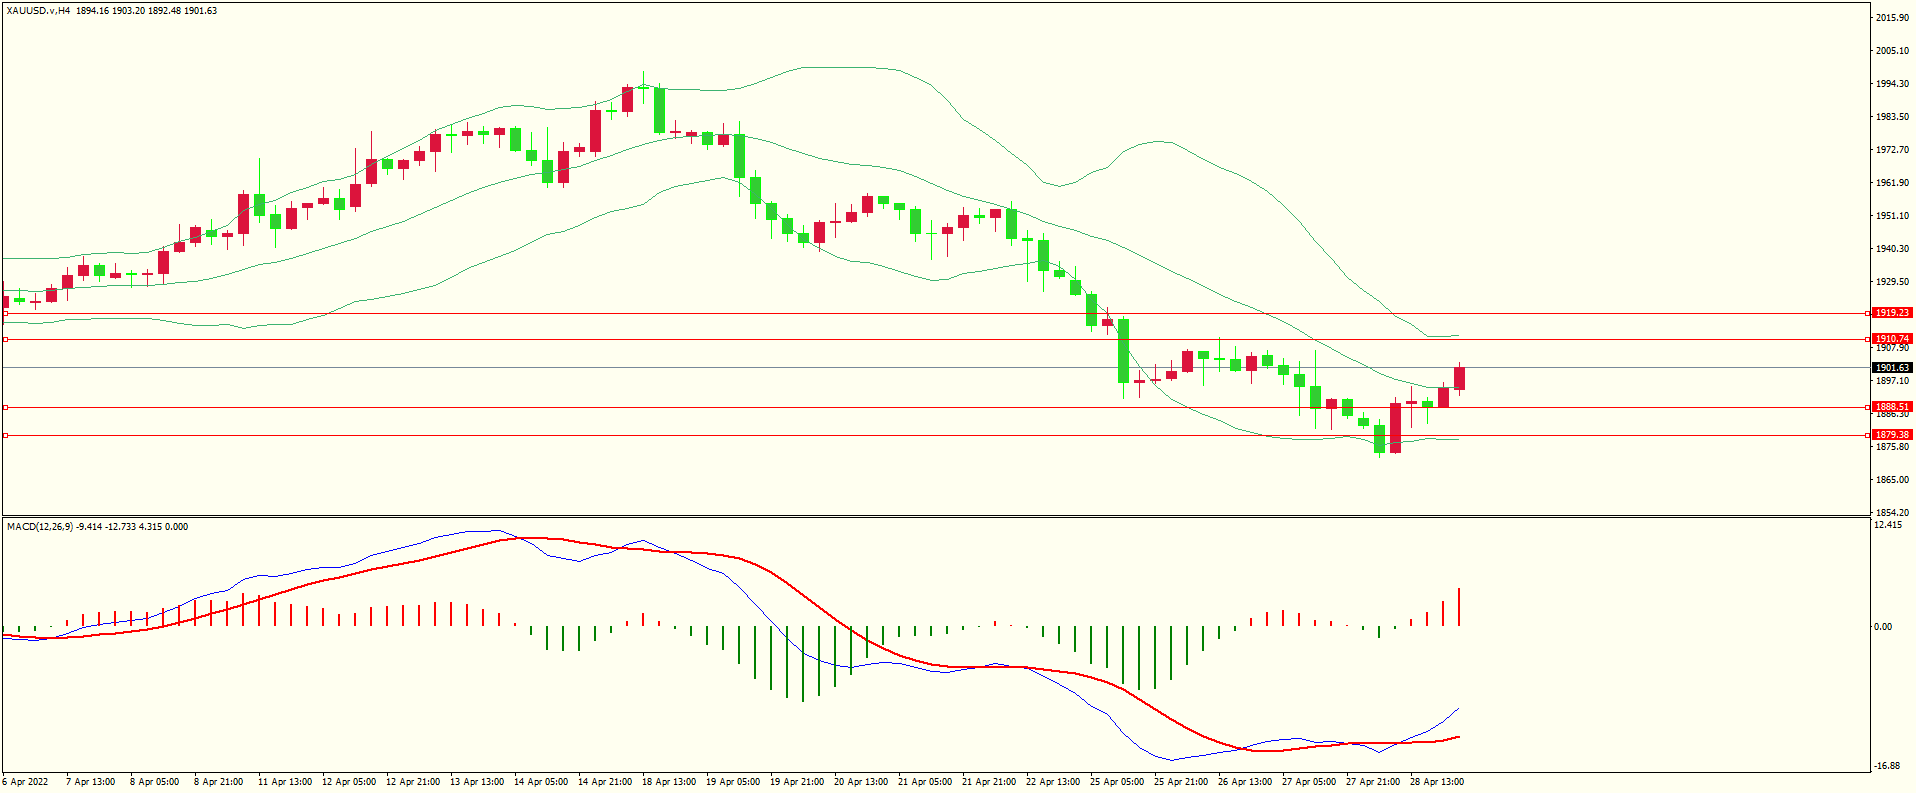The height and width of the screenshot is (793, 1916).
Task: Click the 12.415 MACD scale value
Action: coord(1888,525)
